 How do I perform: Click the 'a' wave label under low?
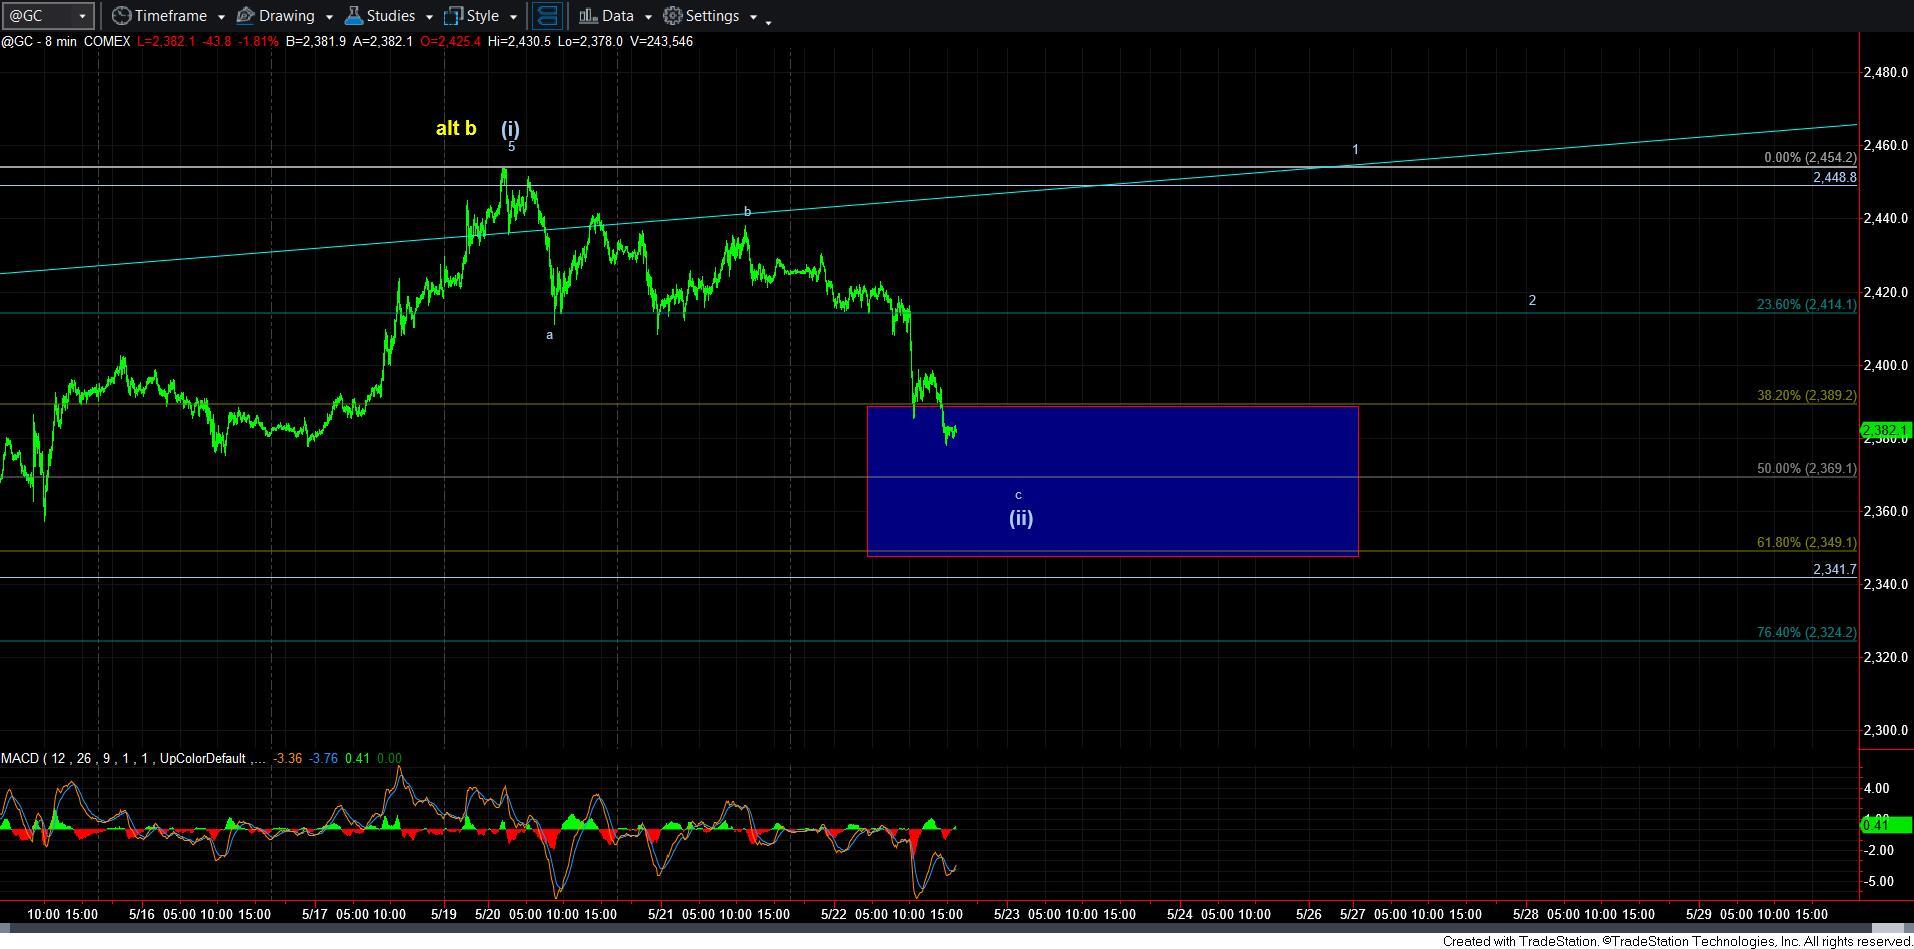pyautogui.click(x=549, y=335)
